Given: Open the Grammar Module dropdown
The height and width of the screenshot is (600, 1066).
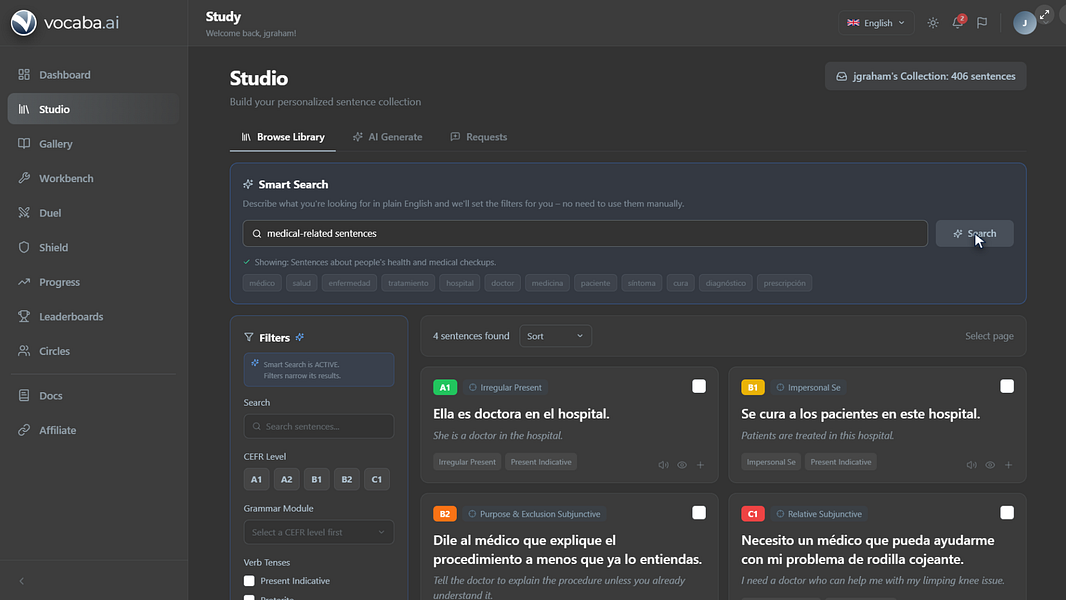Looking at the screenshot, I should point(319,532).
